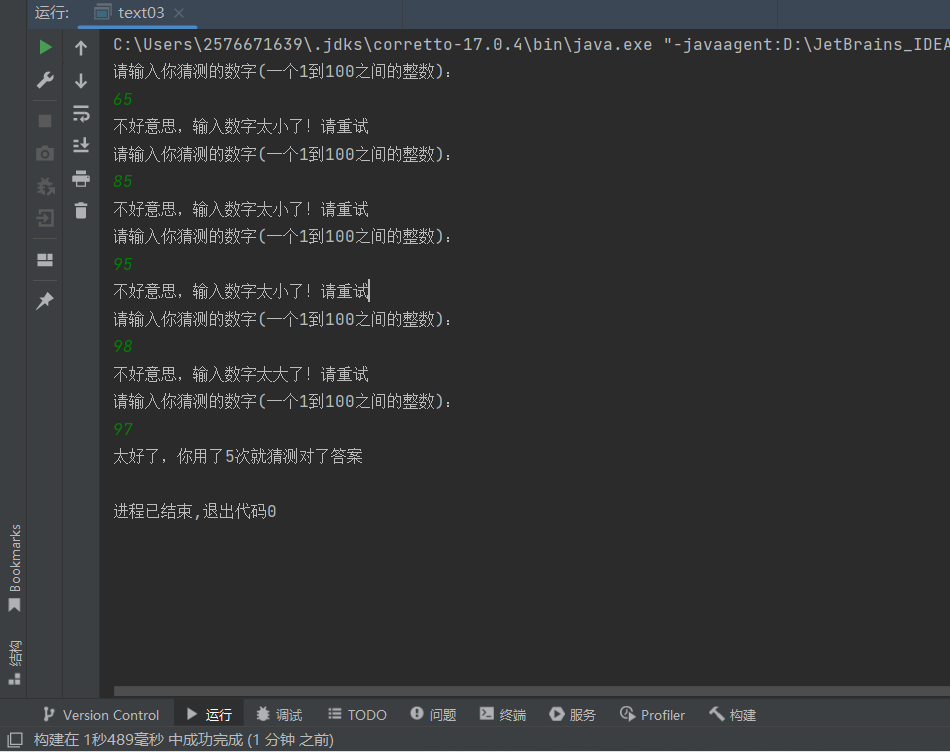Open run configuration wrench icon
The width and height of the screenshot is (950, 752).
(x=45, y=80)
